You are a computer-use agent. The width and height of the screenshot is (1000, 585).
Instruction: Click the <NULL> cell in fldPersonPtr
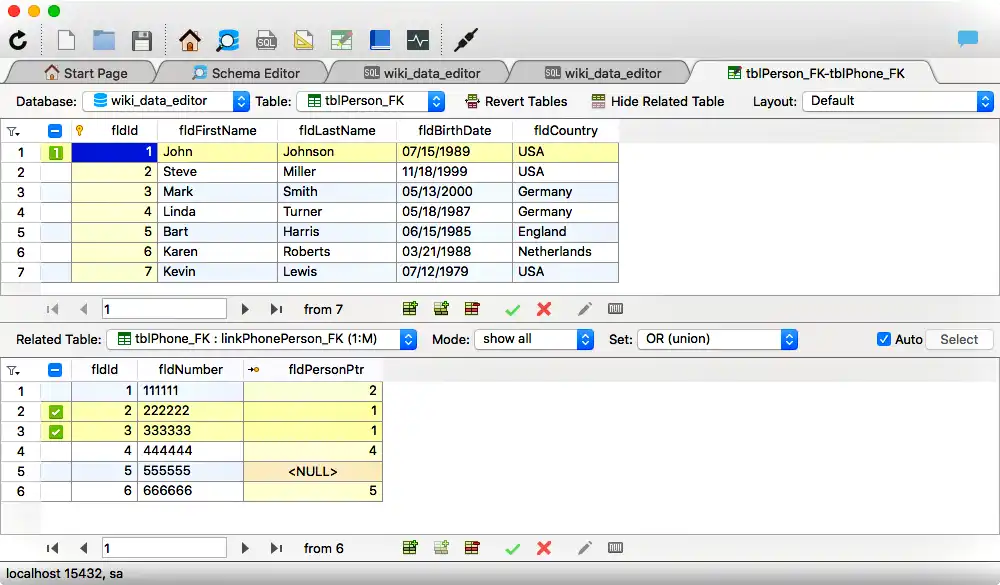pyautogui.click(x=312, y=471)
